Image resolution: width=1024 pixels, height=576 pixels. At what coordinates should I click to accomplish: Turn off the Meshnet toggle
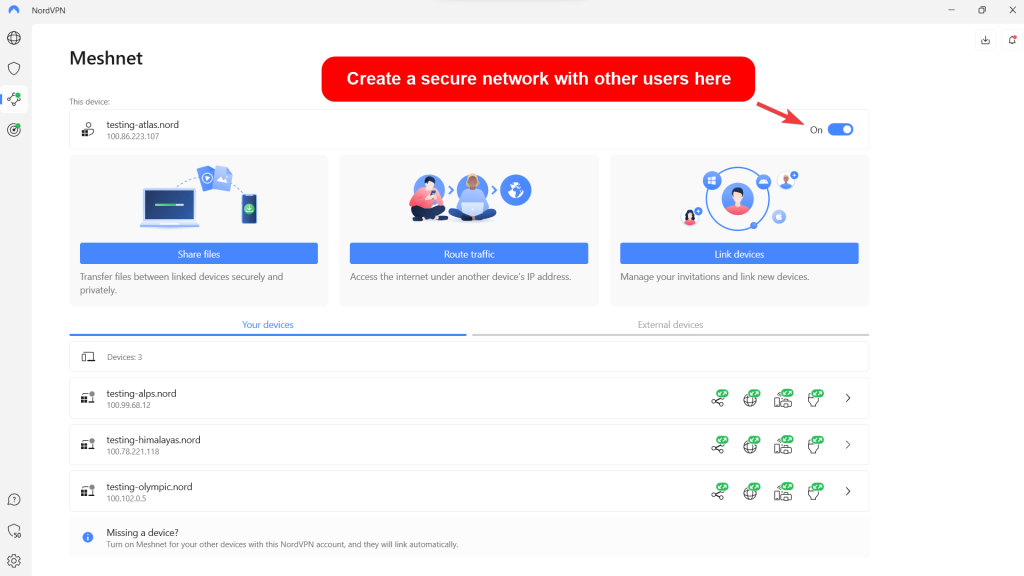(x=840, y=129)
